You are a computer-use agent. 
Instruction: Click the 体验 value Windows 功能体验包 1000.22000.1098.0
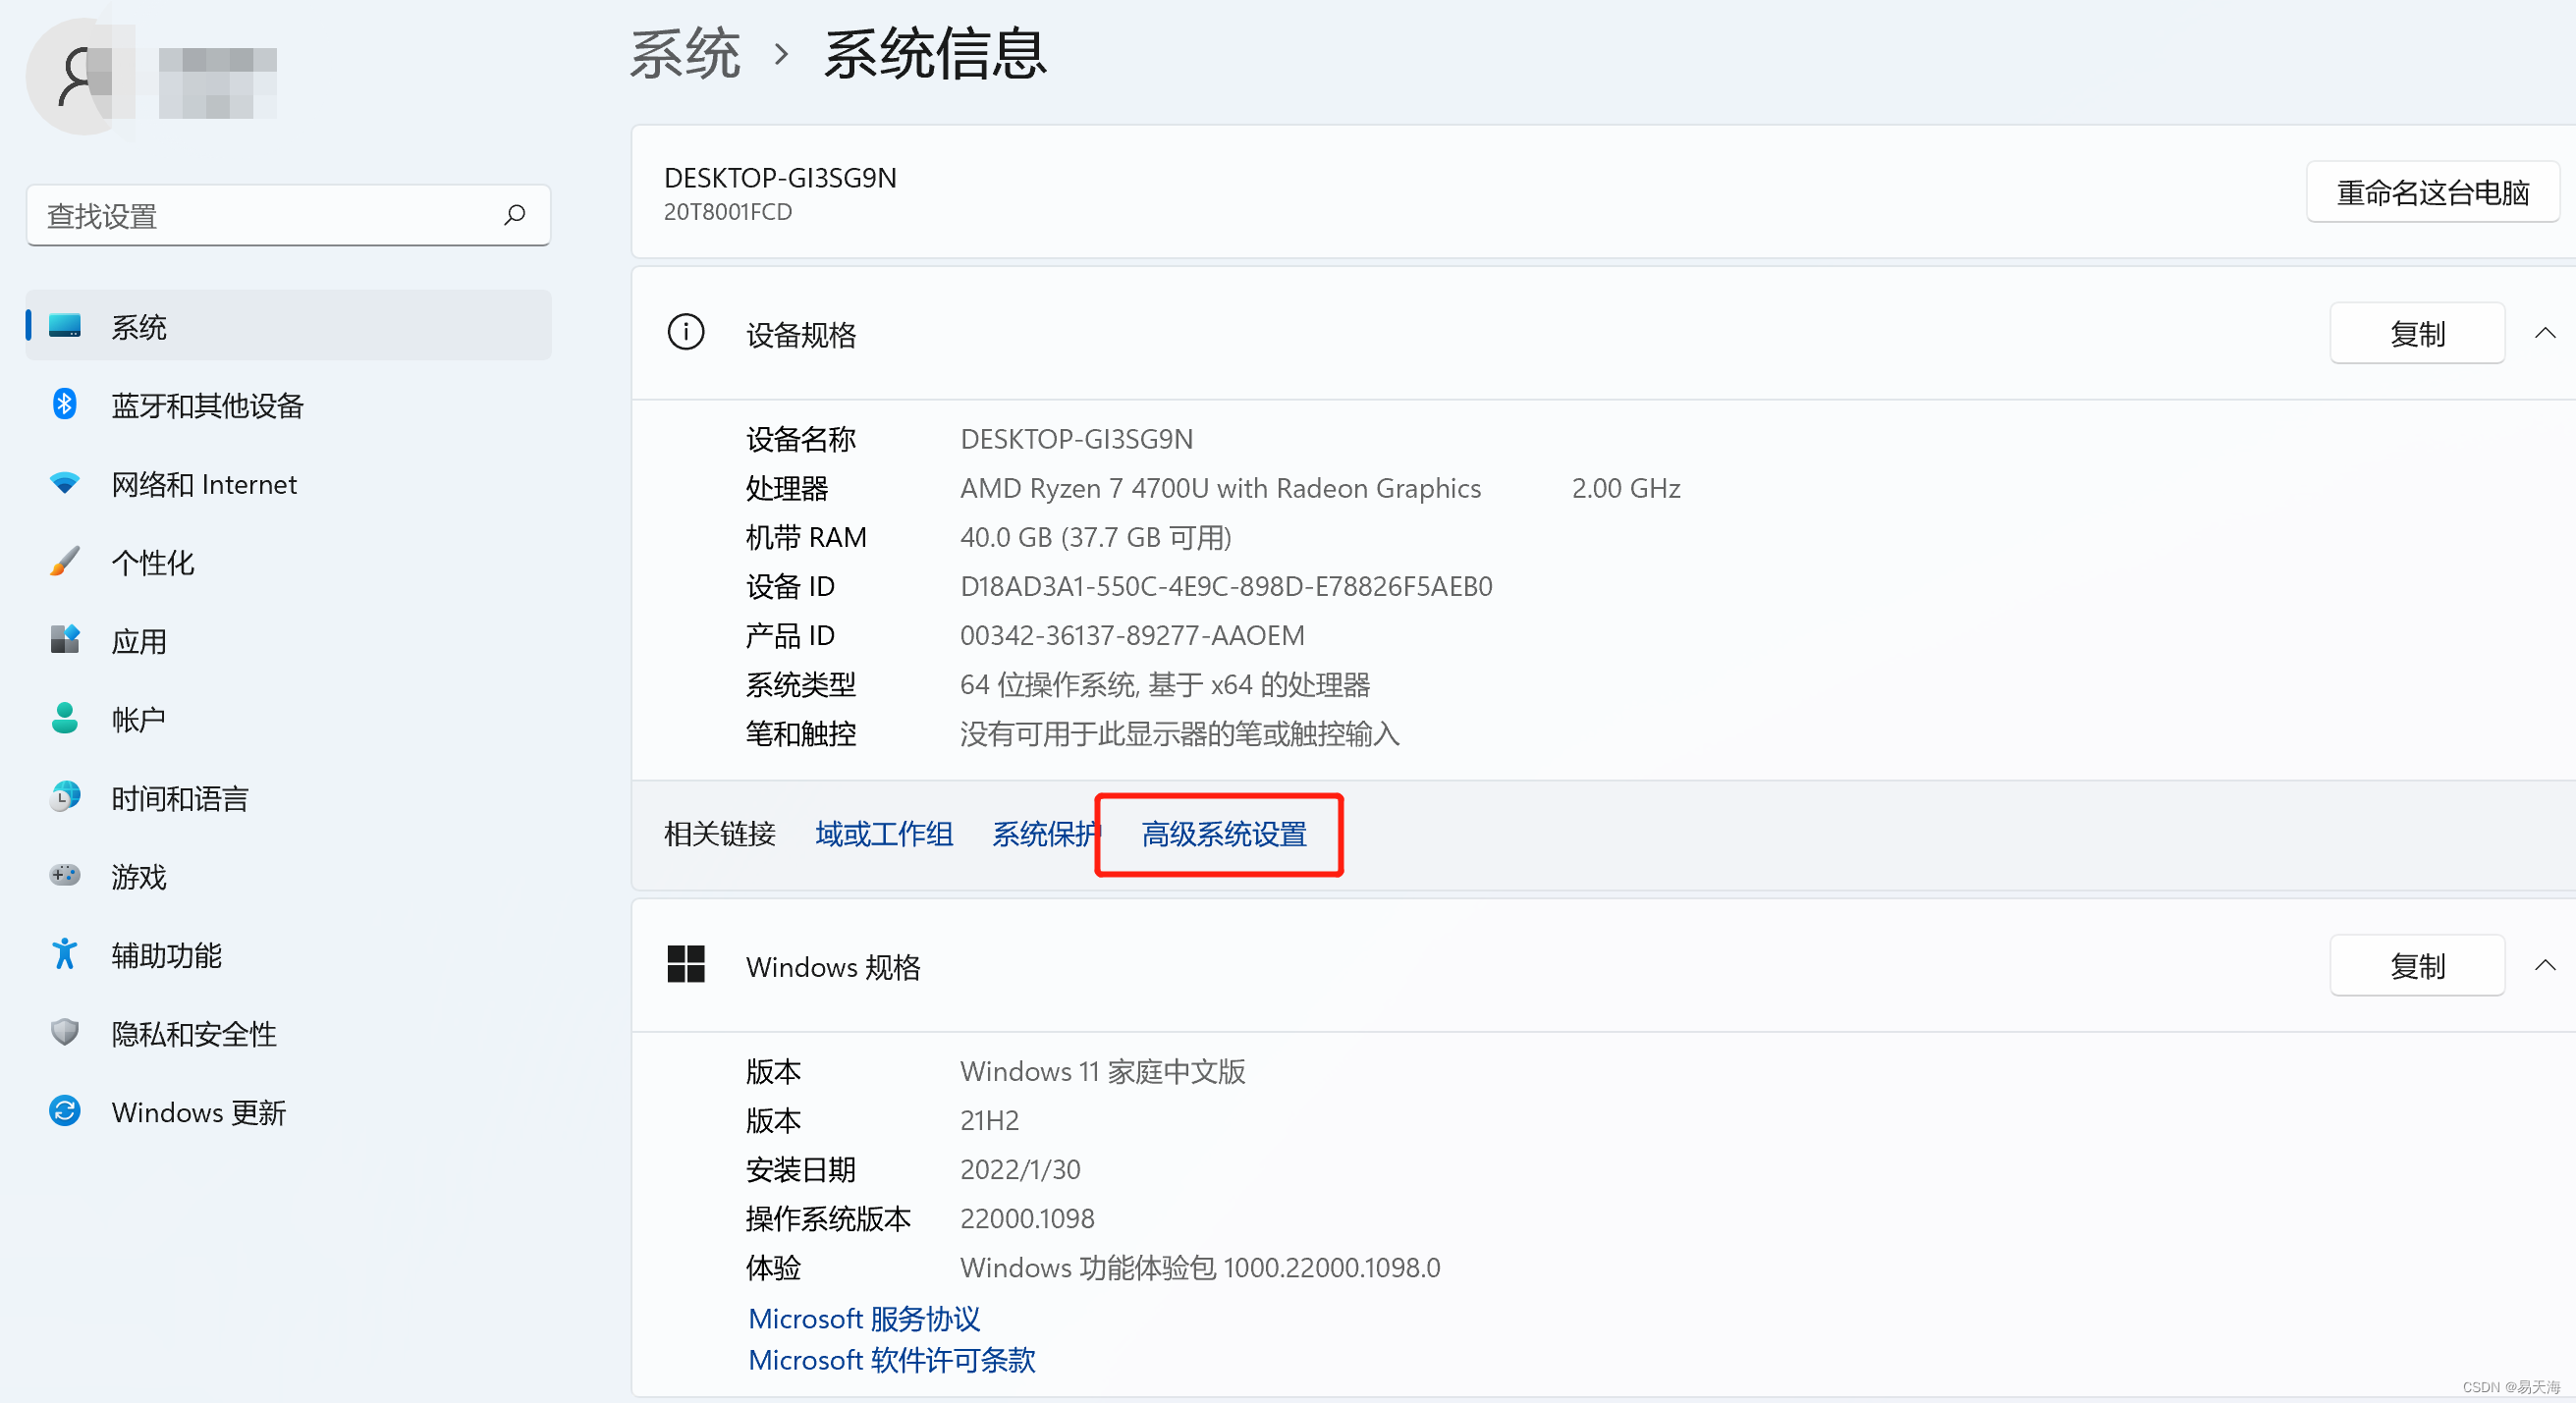1200,1267
